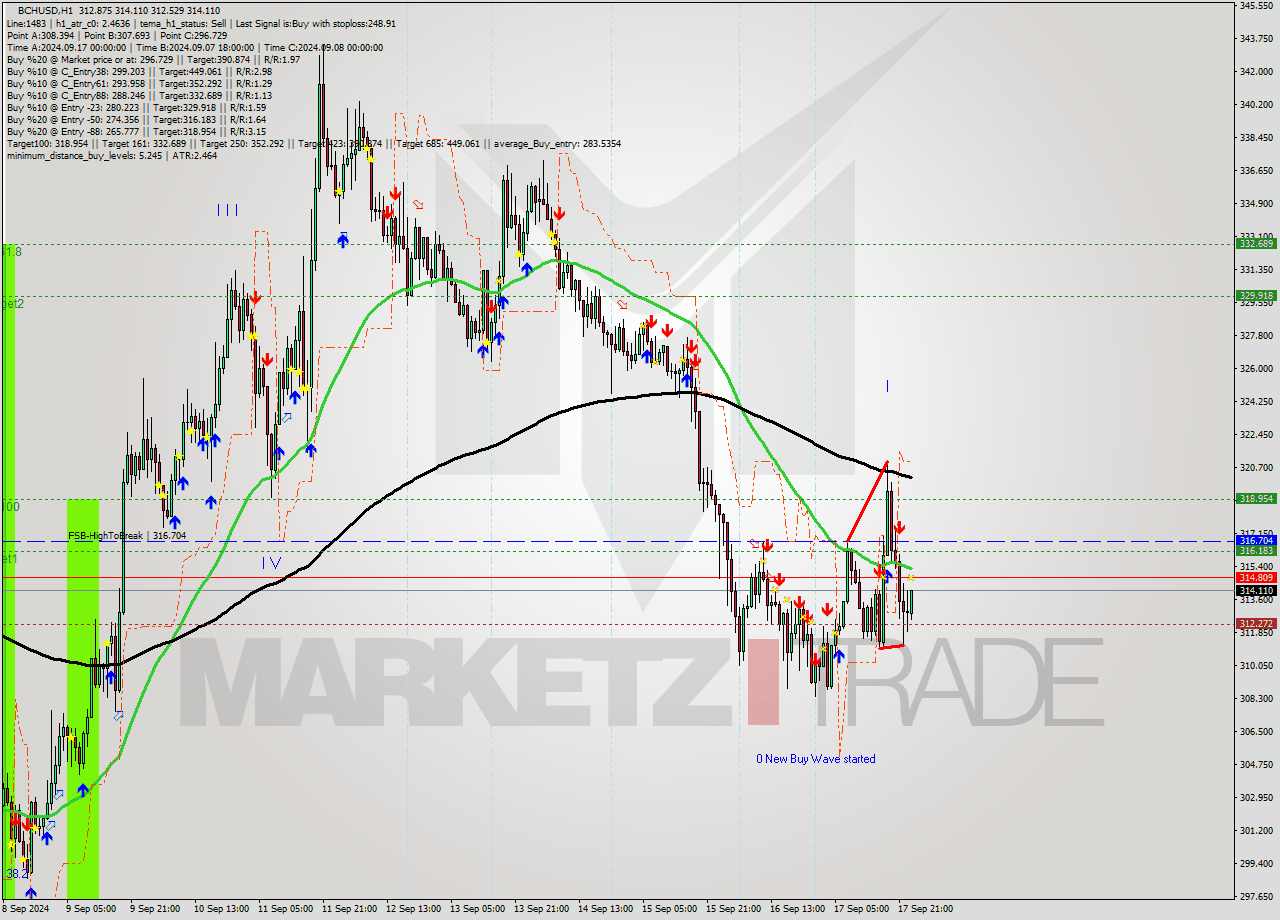Click the '8 Sep 2024' date label

click(x=27, y=909)
